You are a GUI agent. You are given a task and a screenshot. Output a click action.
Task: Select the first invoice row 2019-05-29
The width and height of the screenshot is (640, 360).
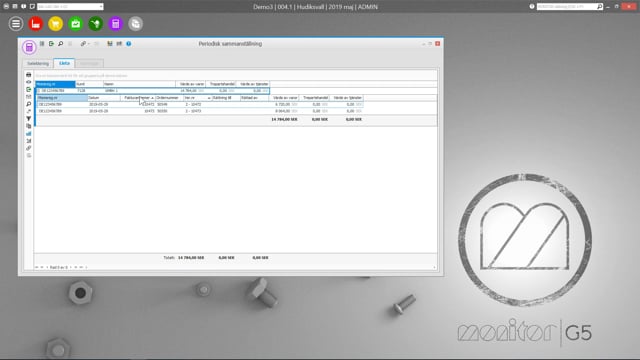click(x=200, y=104)
